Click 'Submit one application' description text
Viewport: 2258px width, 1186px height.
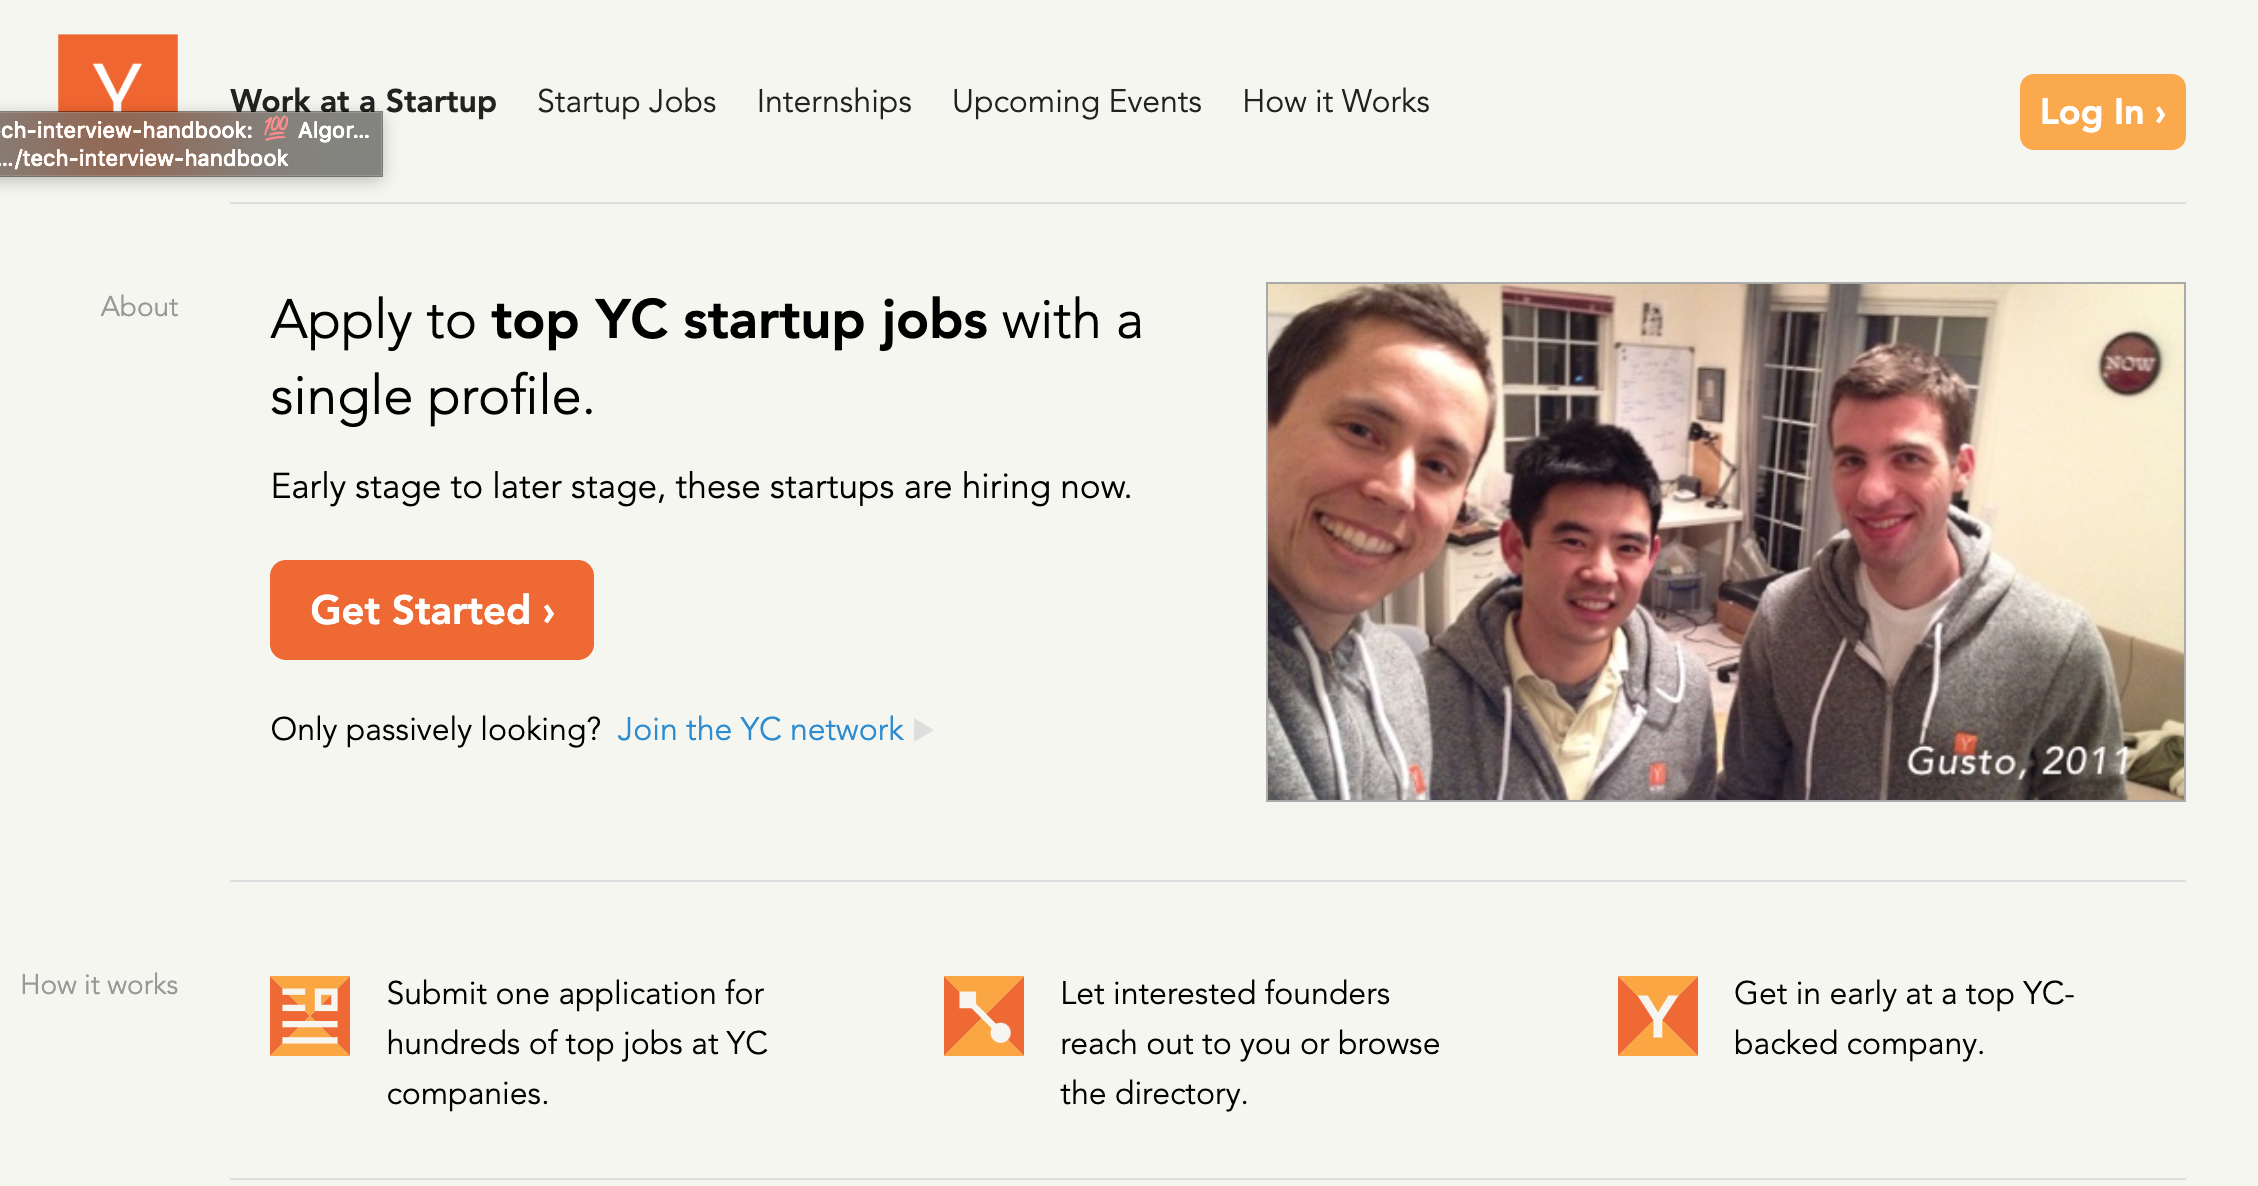tap(577, 1043)
